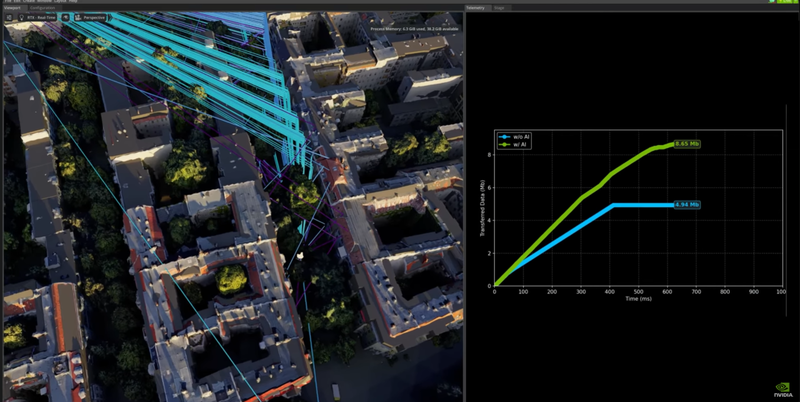
Task: Click the 8.65 Mb data label
Action: point(687,144)
